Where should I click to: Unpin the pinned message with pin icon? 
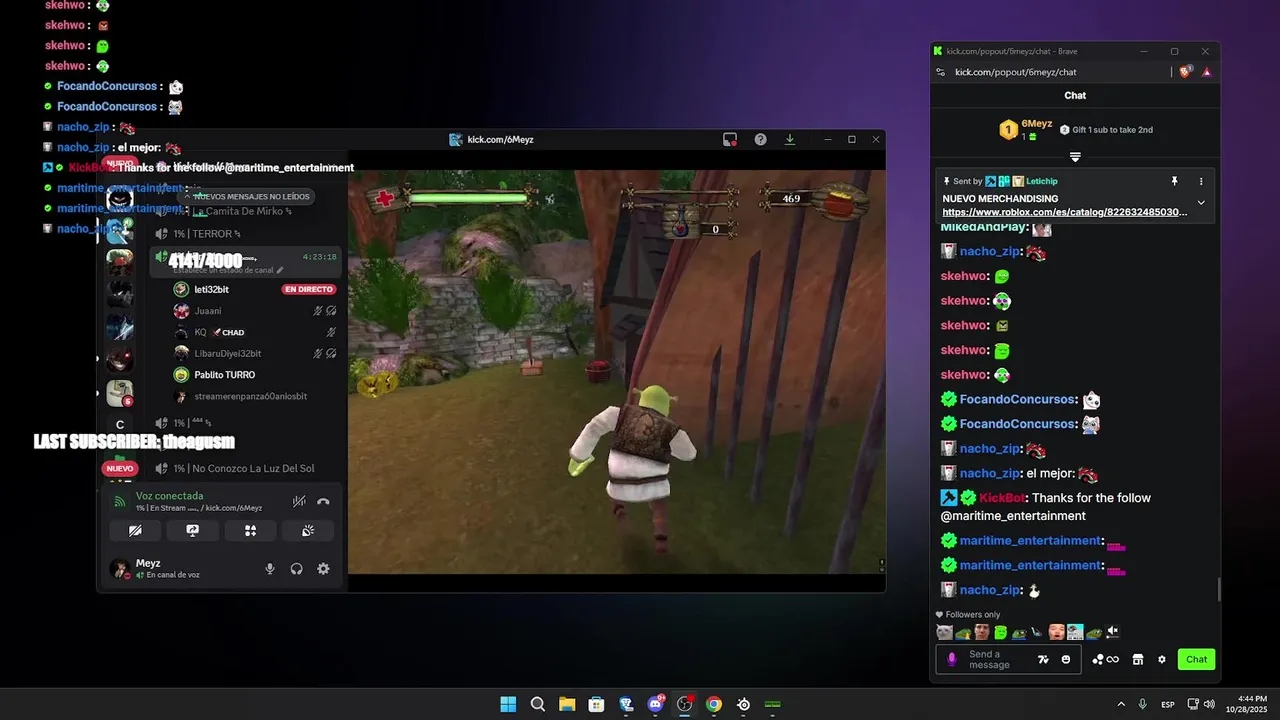click(1175, 181)
